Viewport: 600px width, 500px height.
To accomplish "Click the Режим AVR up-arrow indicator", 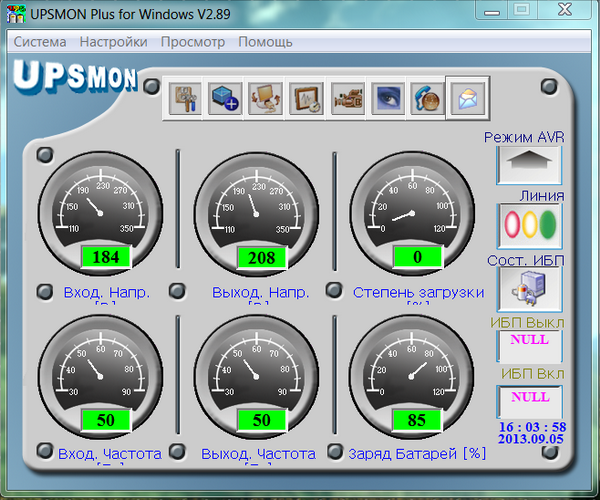I will (529, 165).
